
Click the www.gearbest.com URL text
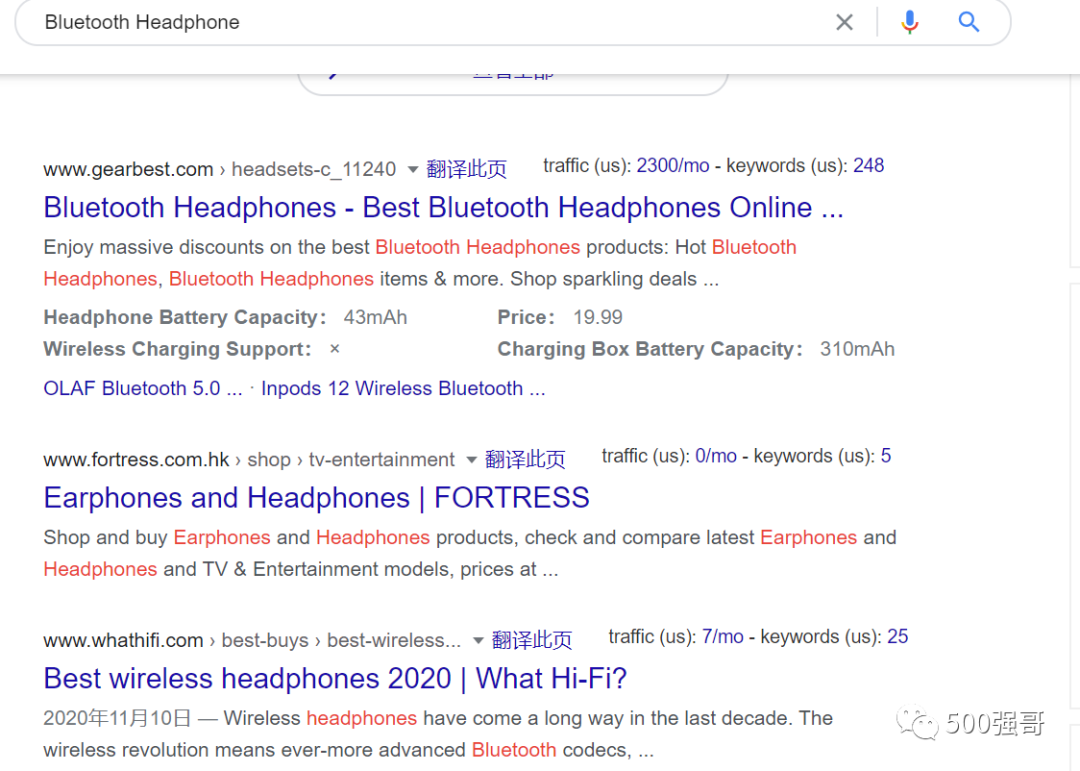tap(128, 169)
